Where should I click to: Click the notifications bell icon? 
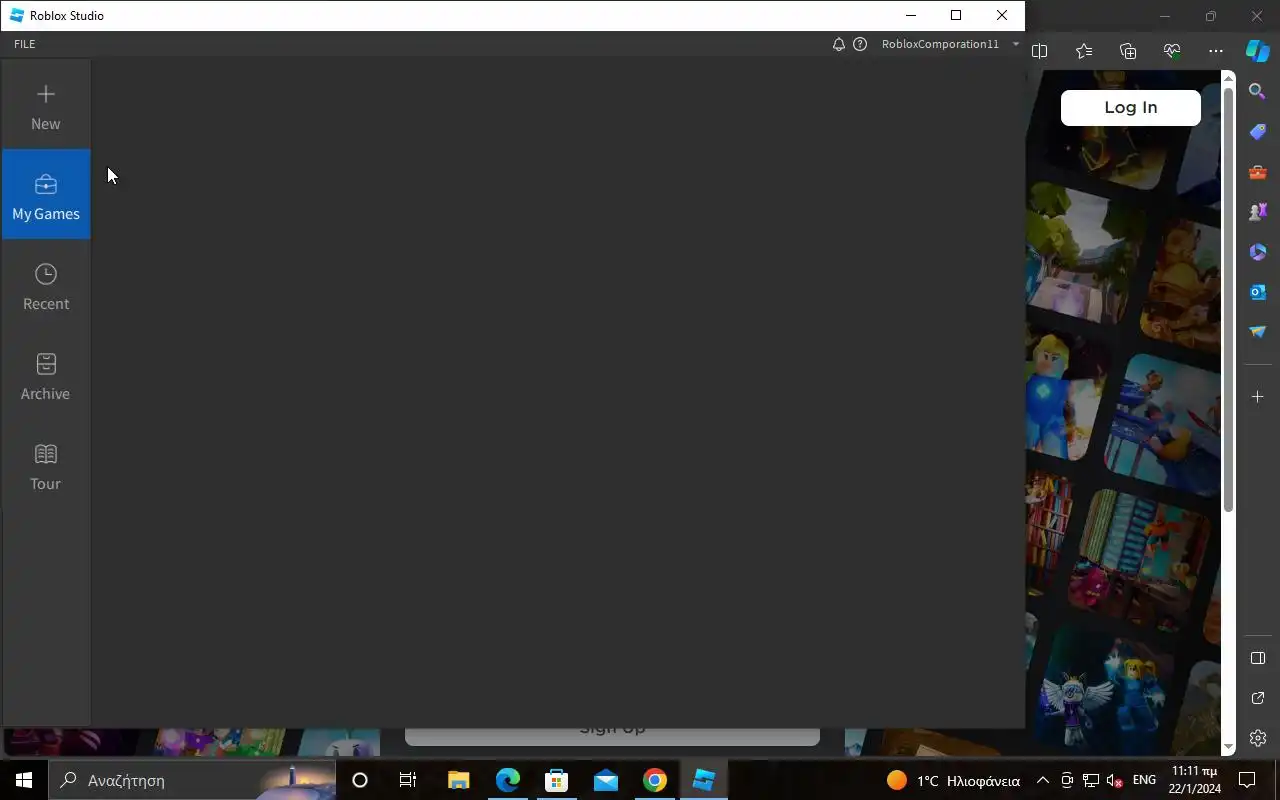pos(839,44)
